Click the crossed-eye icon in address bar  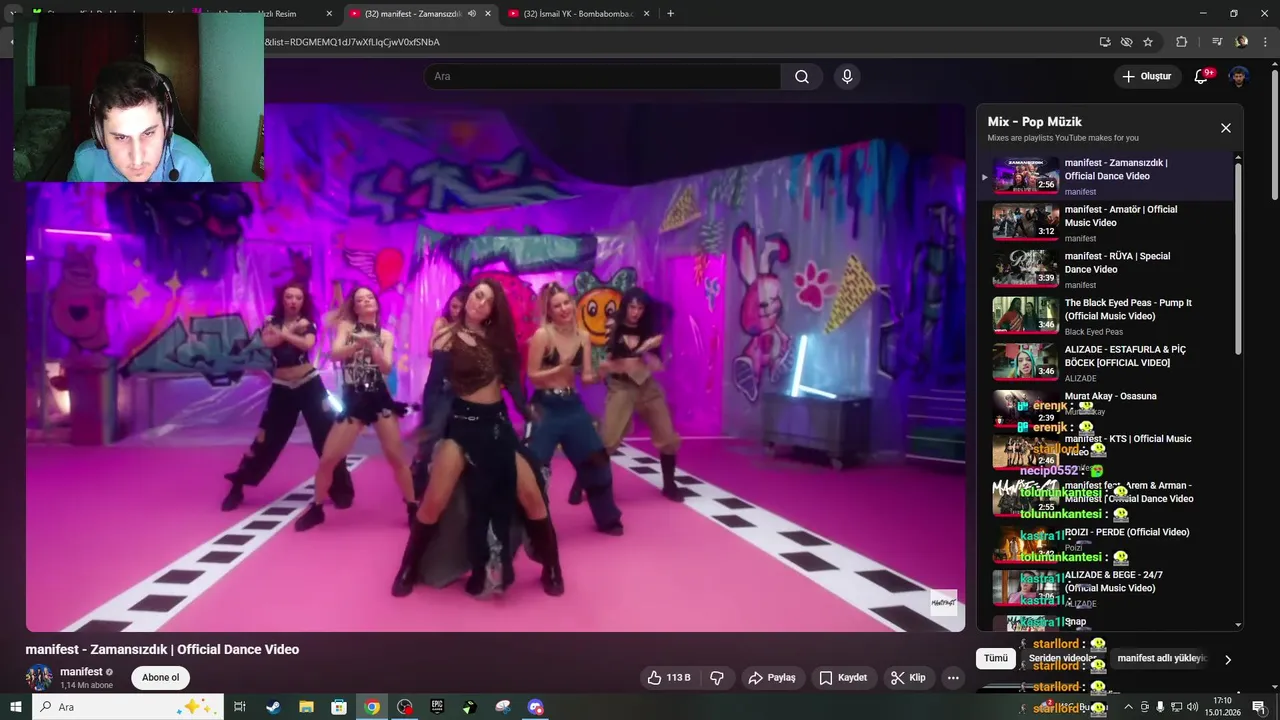pyautogui.click(x=1127, y=42)
